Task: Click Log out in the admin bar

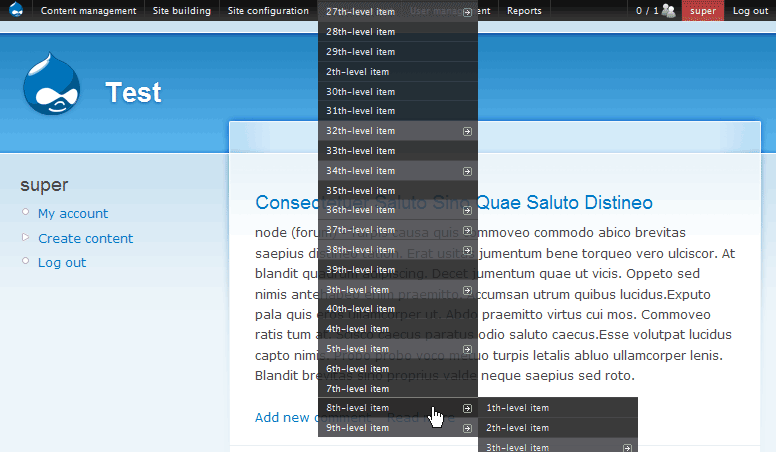Action: click(750, 10)
